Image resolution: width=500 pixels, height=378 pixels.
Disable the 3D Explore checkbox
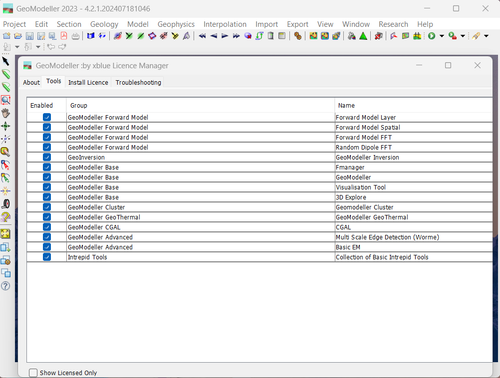tap(47, 197)
